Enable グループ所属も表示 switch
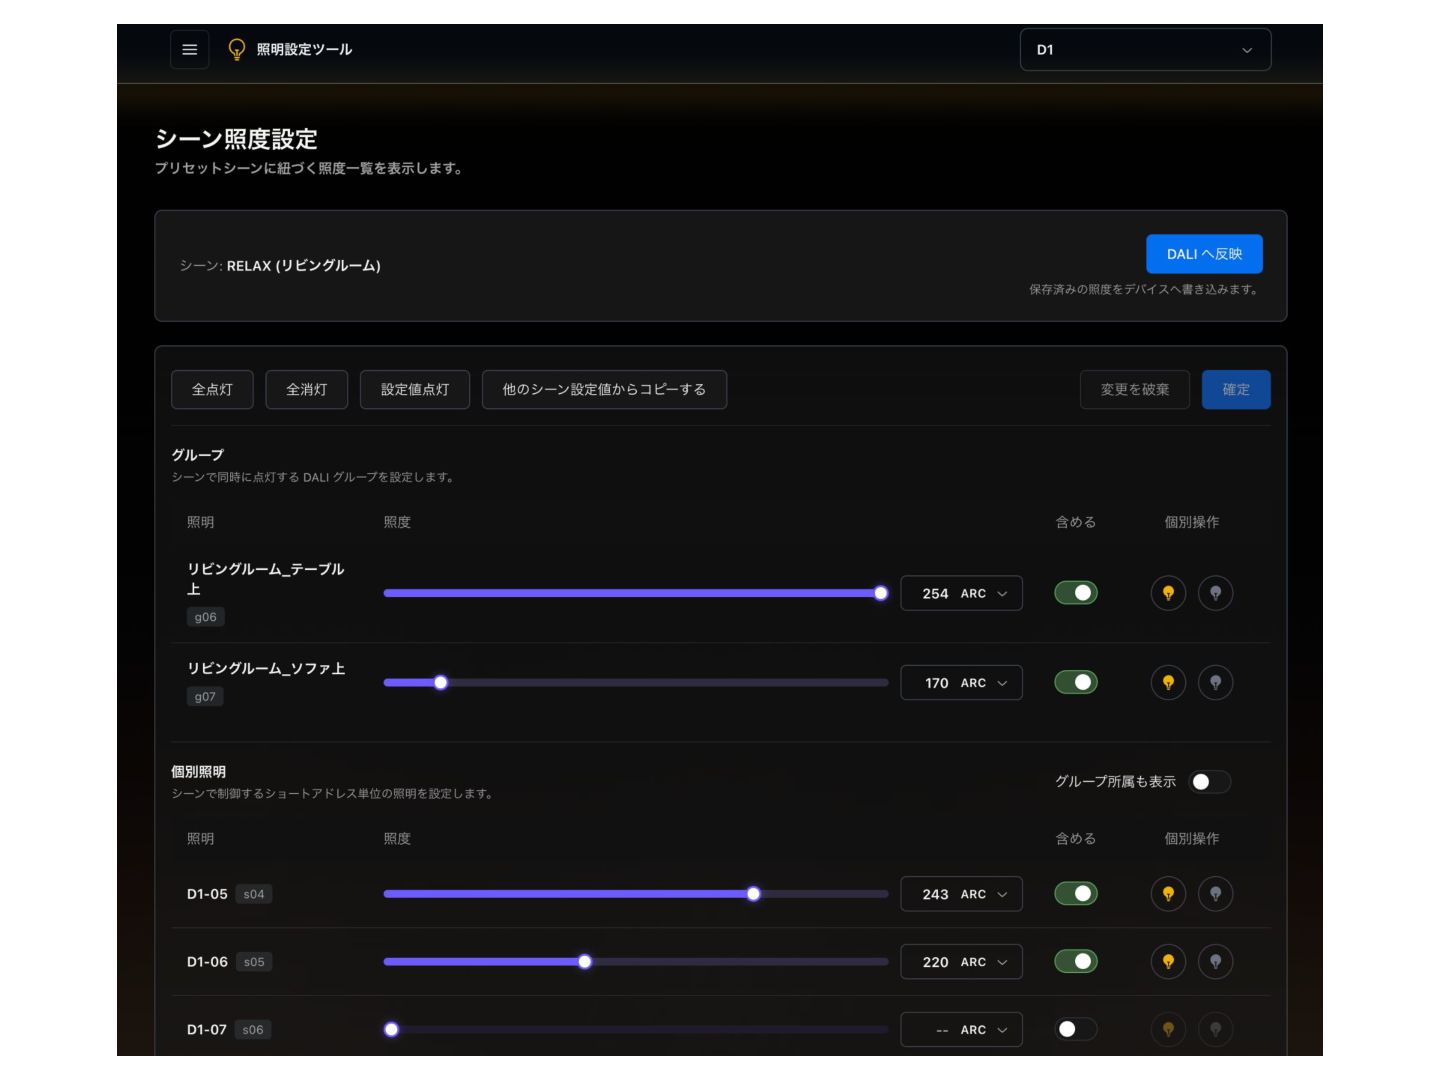1440x1080 pixels. click(x=1210, y=782)
